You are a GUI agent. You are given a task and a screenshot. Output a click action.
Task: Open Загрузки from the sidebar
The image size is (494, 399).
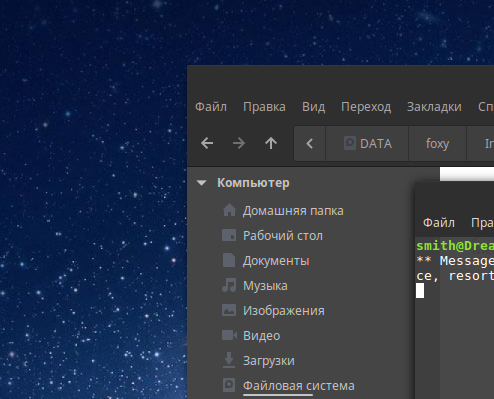coord(269,361)
